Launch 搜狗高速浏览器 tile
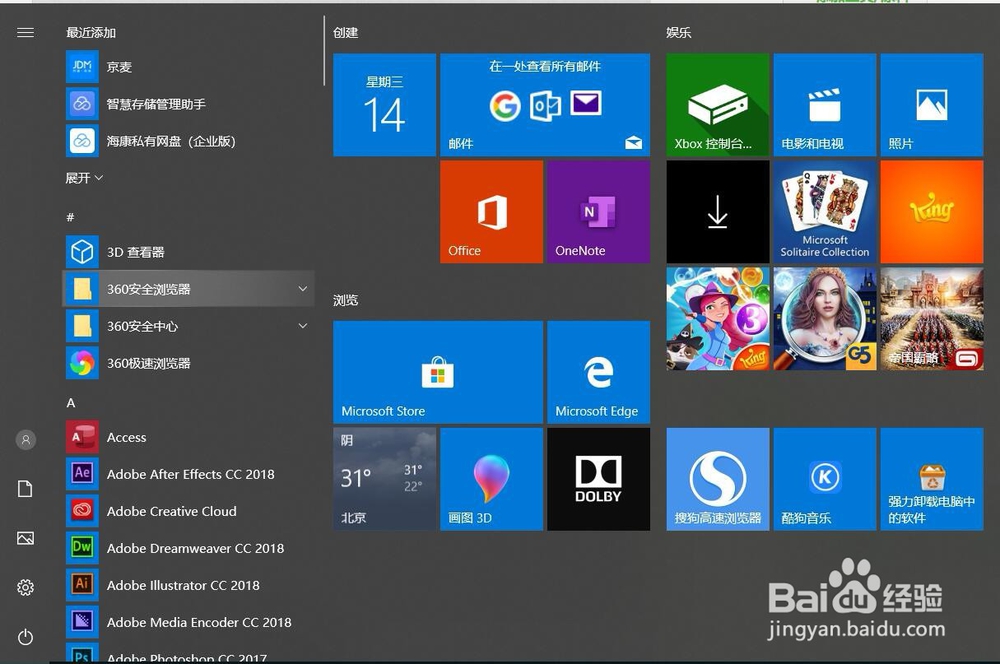 coord(718,479)
